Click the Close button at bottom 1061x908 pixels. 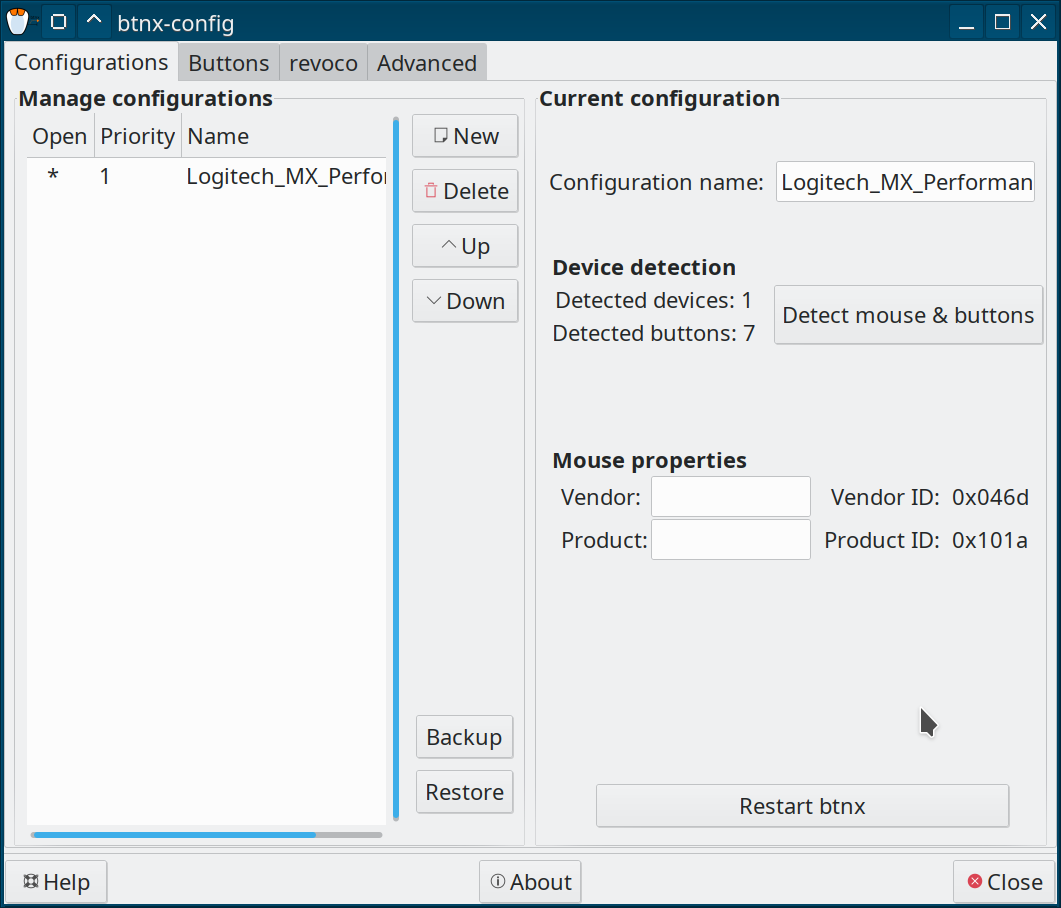click(1004, 882)
